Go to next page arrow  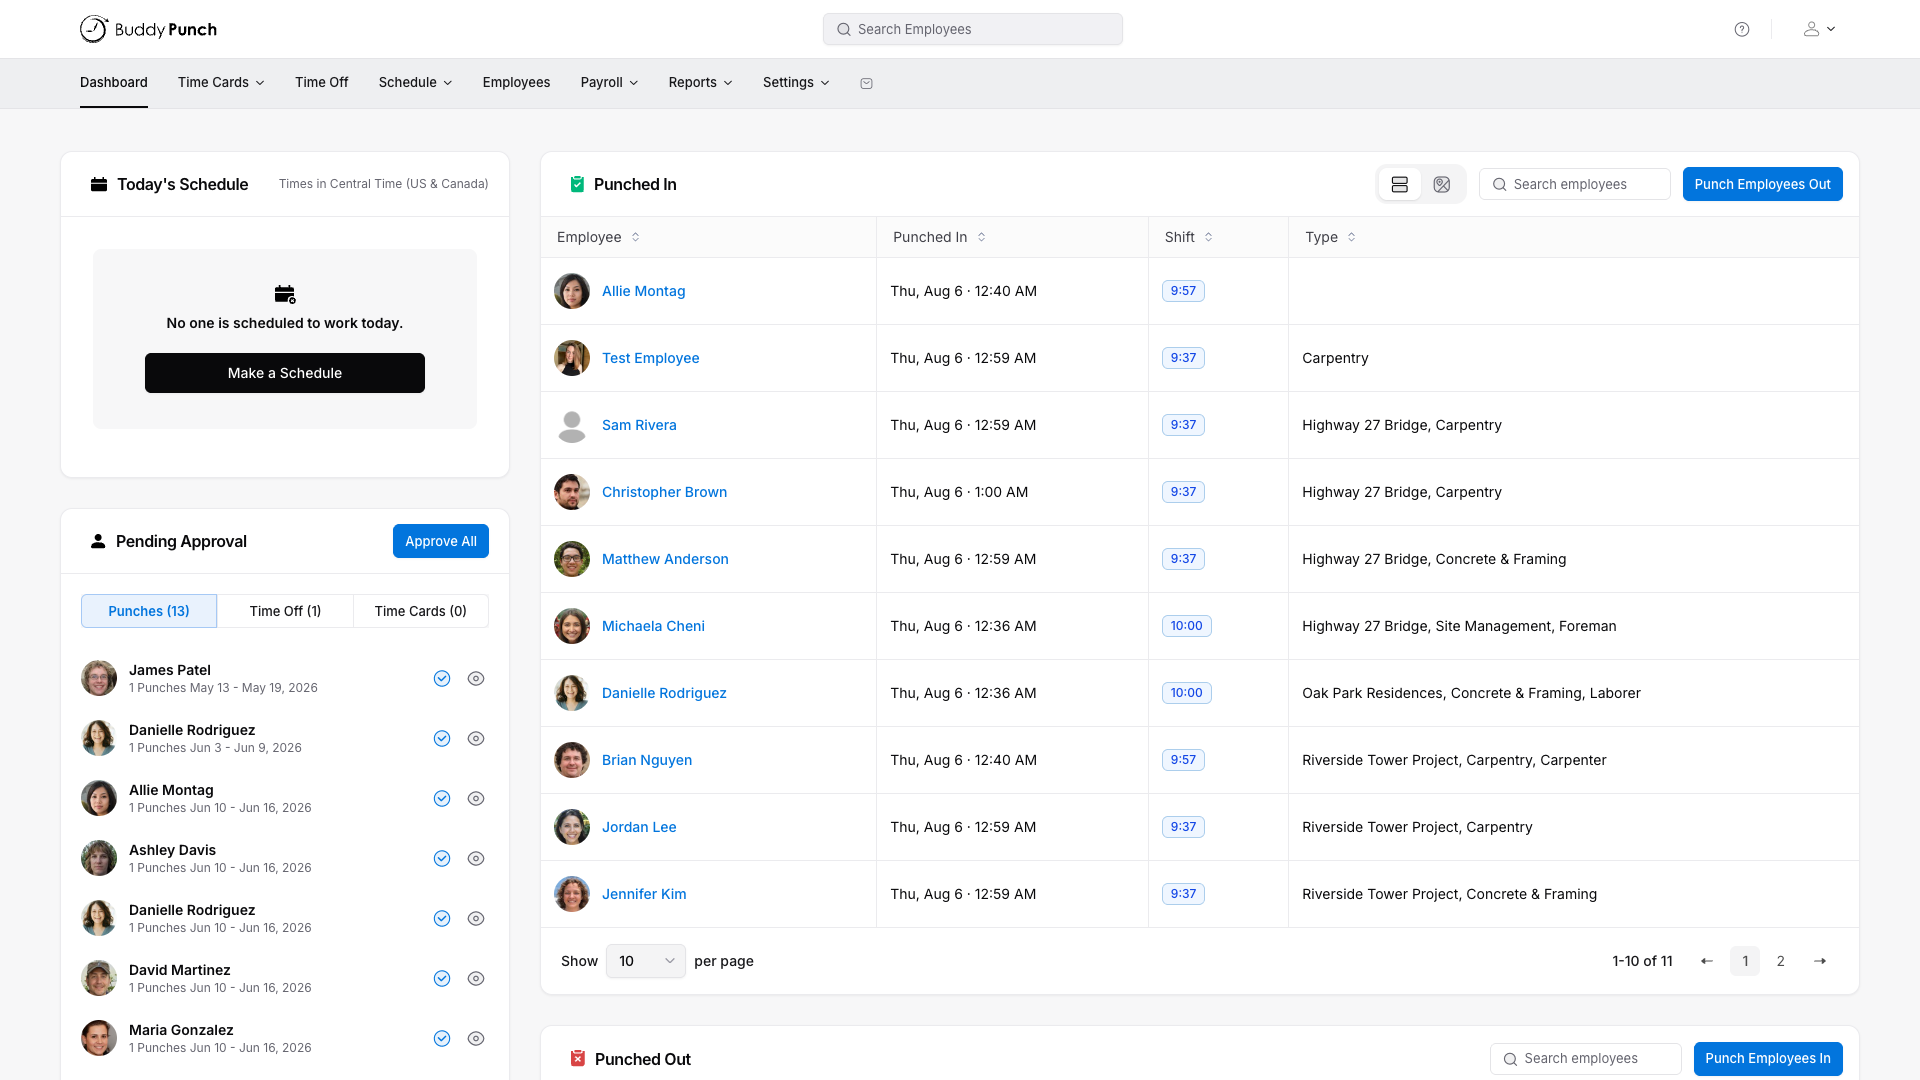click(1820, 961)
